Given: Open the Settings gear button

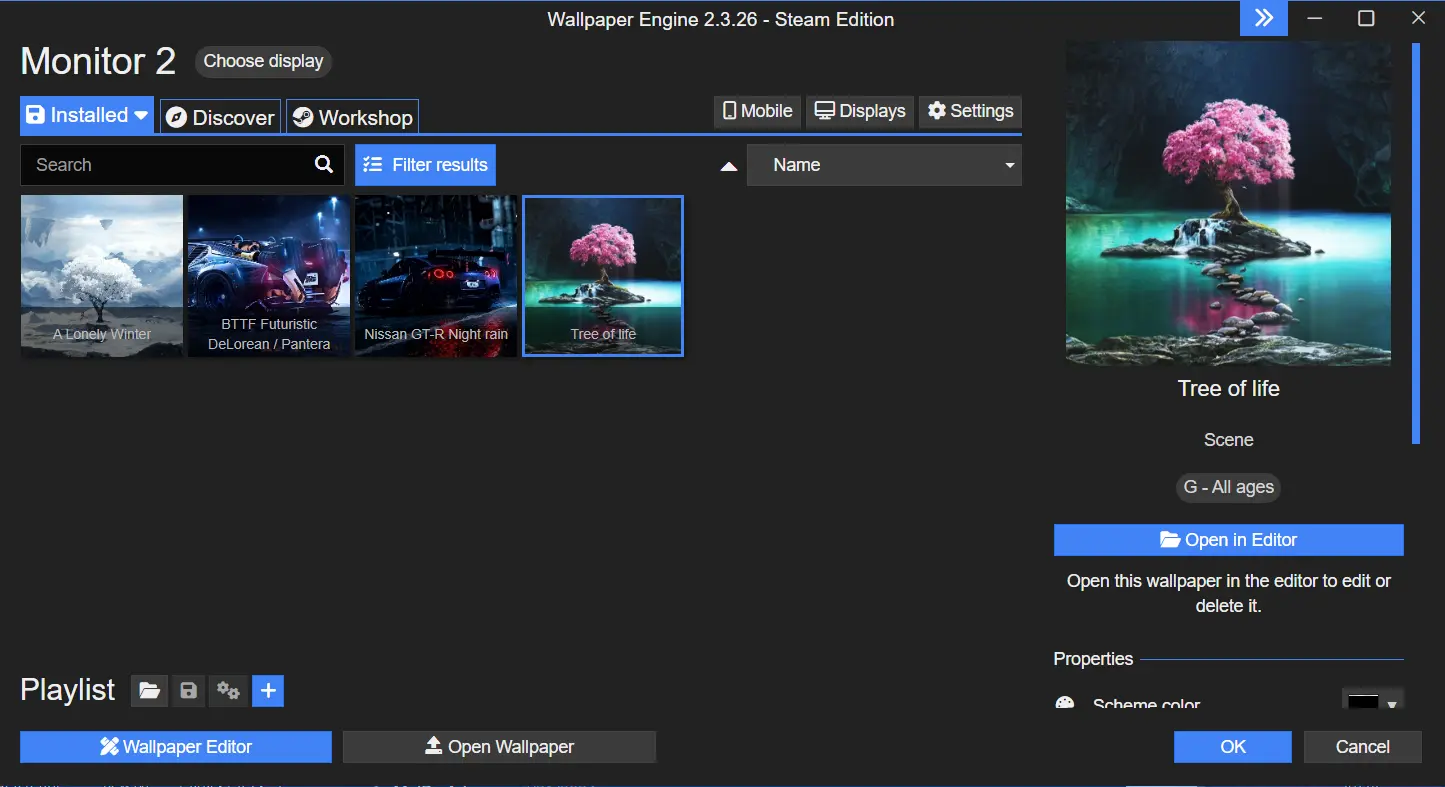Looking at the screenshot, I should pos(970,111).
